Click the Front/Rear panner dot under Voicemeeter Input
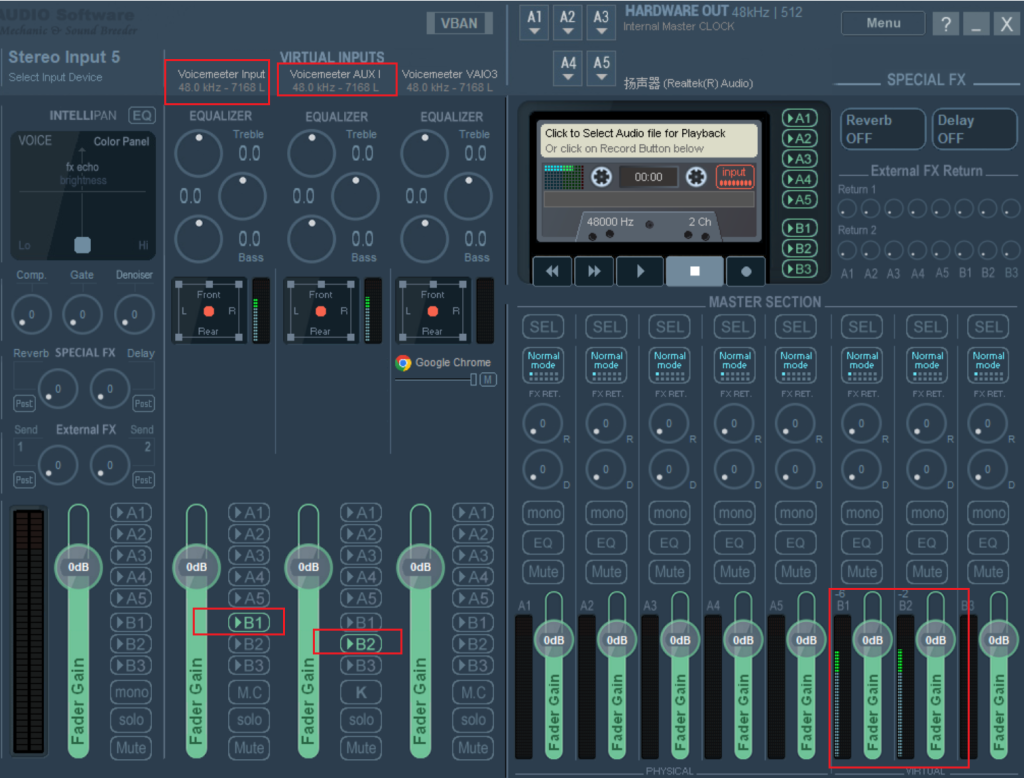The image size is (1024, 778). pyautogui.click(x=209, y=312)
